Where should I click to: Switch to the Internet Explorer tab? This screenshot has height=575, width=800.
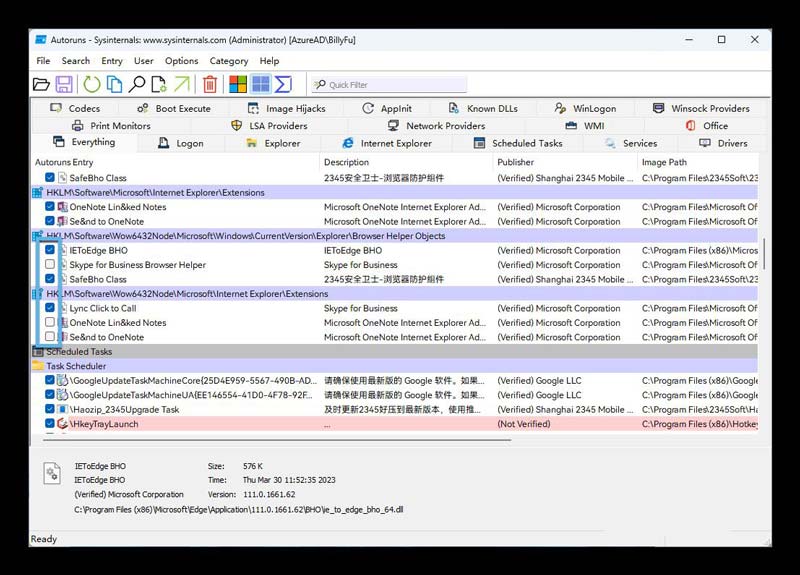[x=387, y=143]
